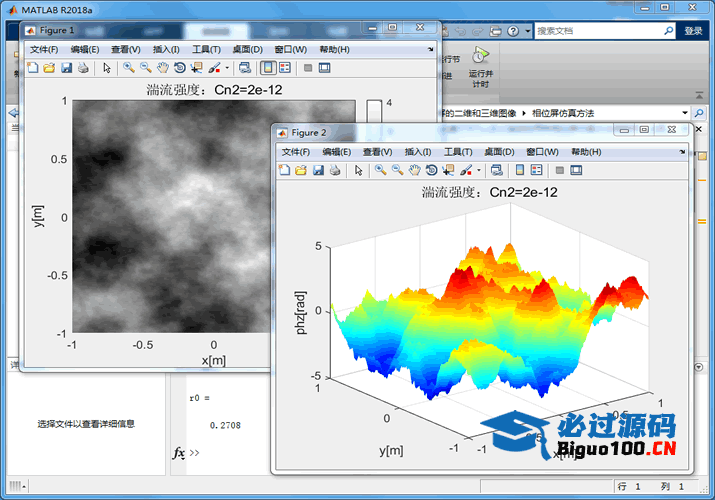The image size is (715, 500).
Task: Select Data Cursor tool in Figure 2
Action: 448,170
